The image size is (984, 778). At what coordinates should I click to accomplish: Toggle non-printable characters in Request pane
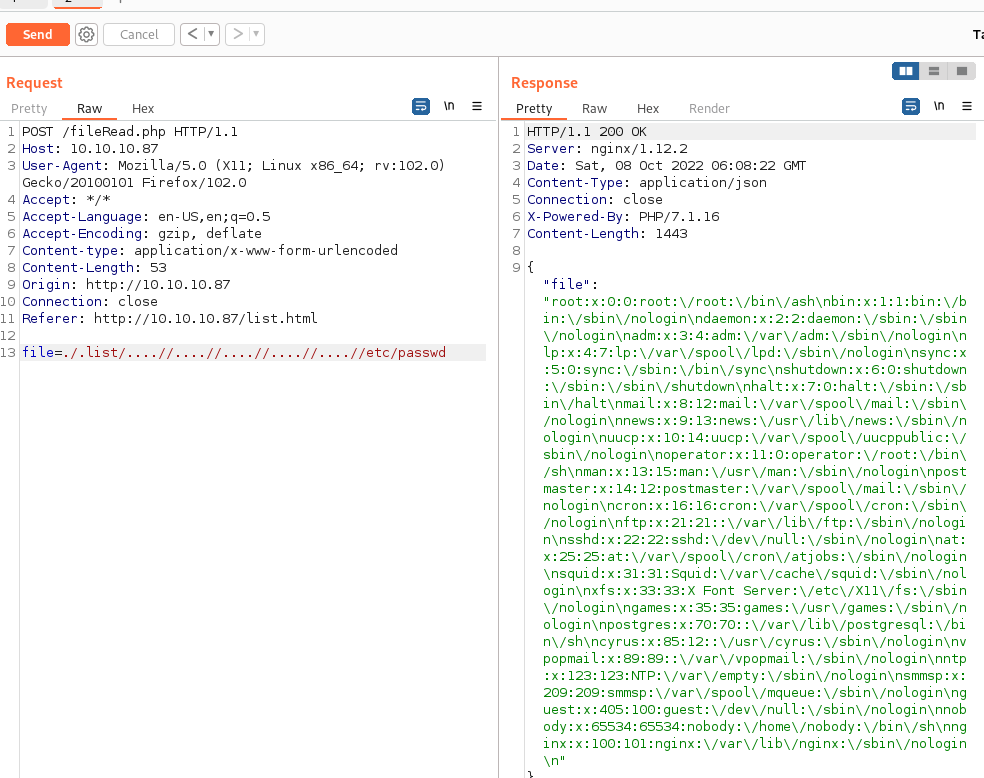coord(449,106)
